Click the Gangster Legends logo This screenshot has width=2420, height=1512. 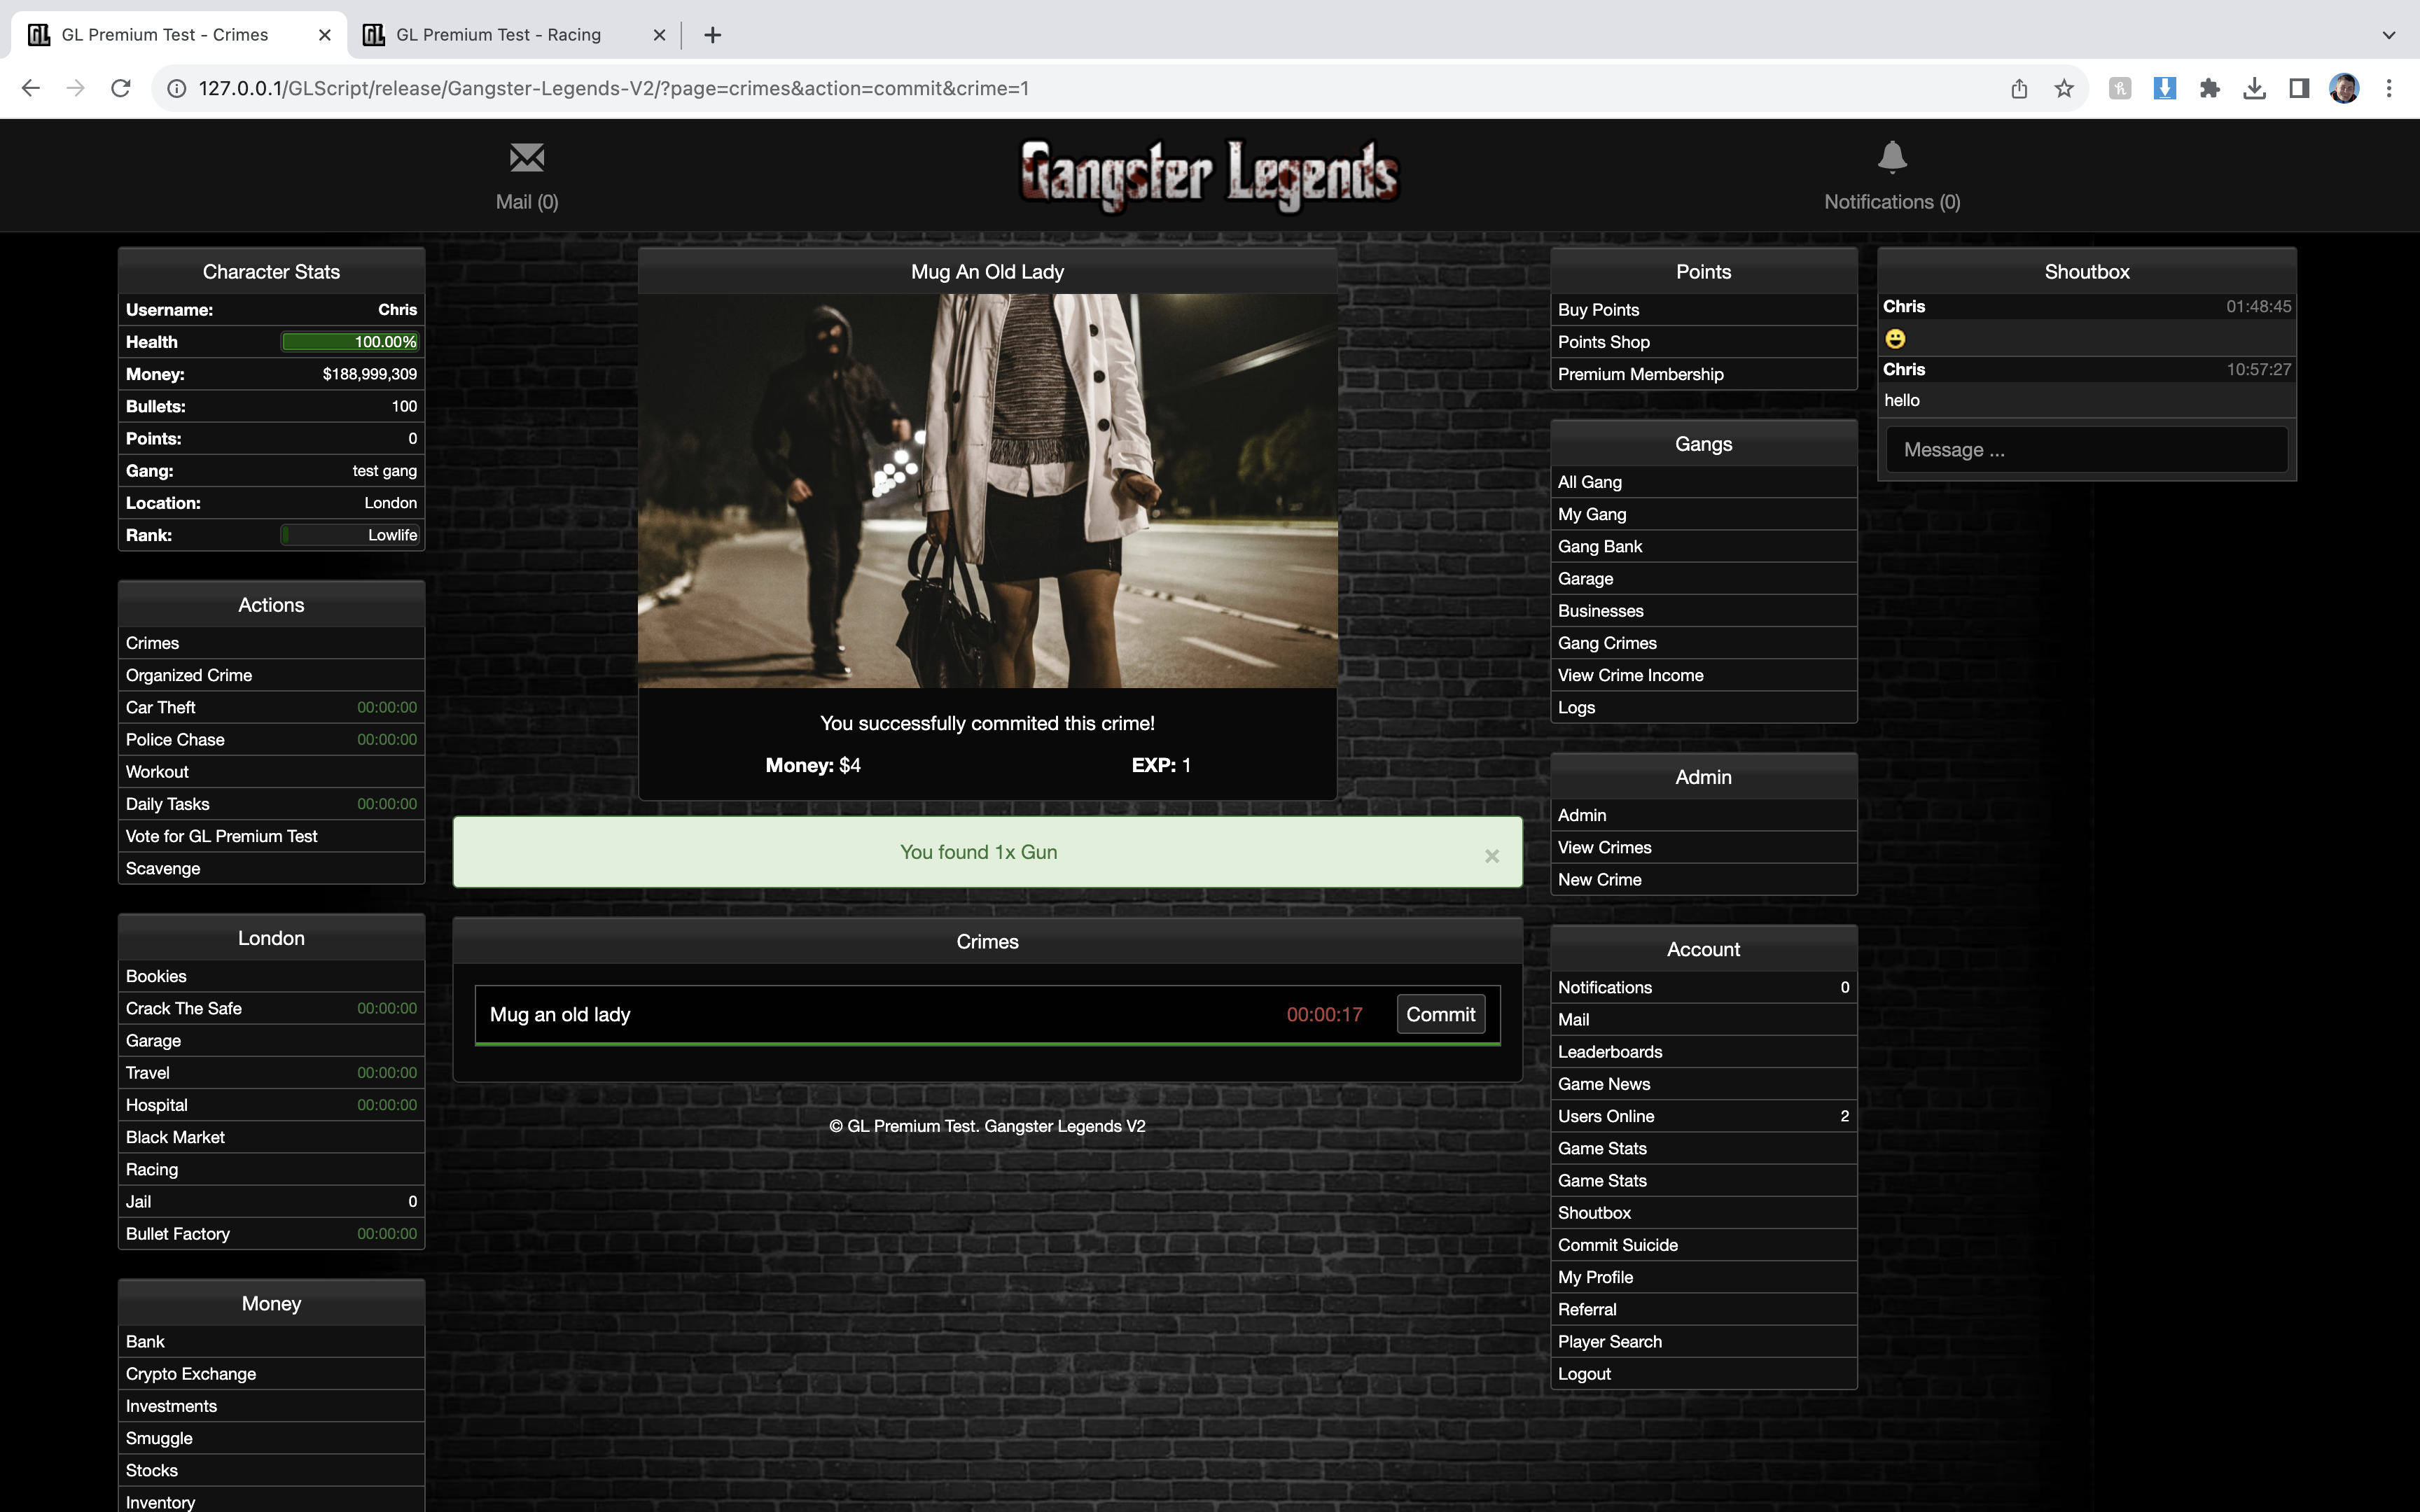(x=1208, y=175)
